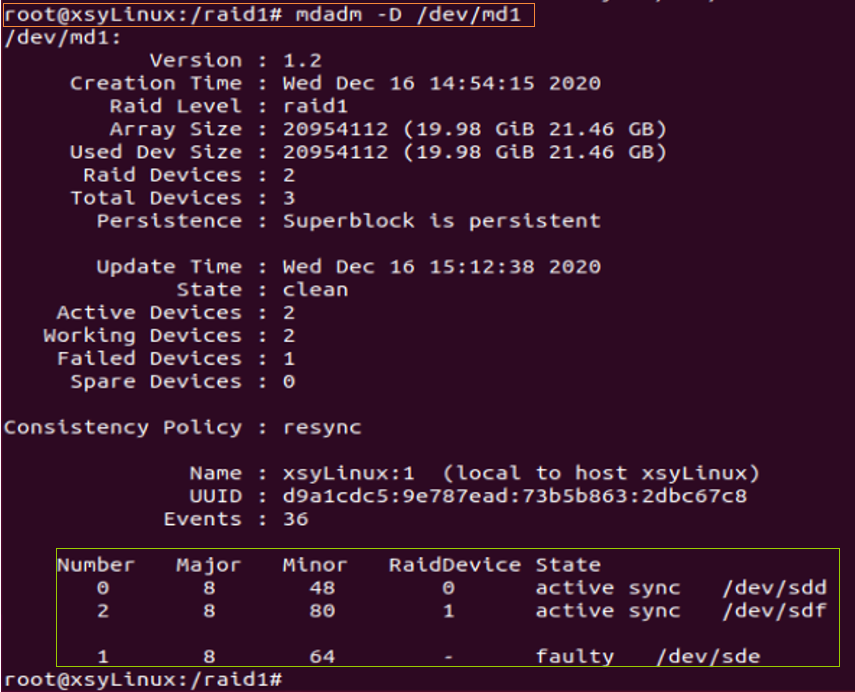Click the Spare Devices value '0'
The width and height of the screenshot is (855, 692).
289,382
